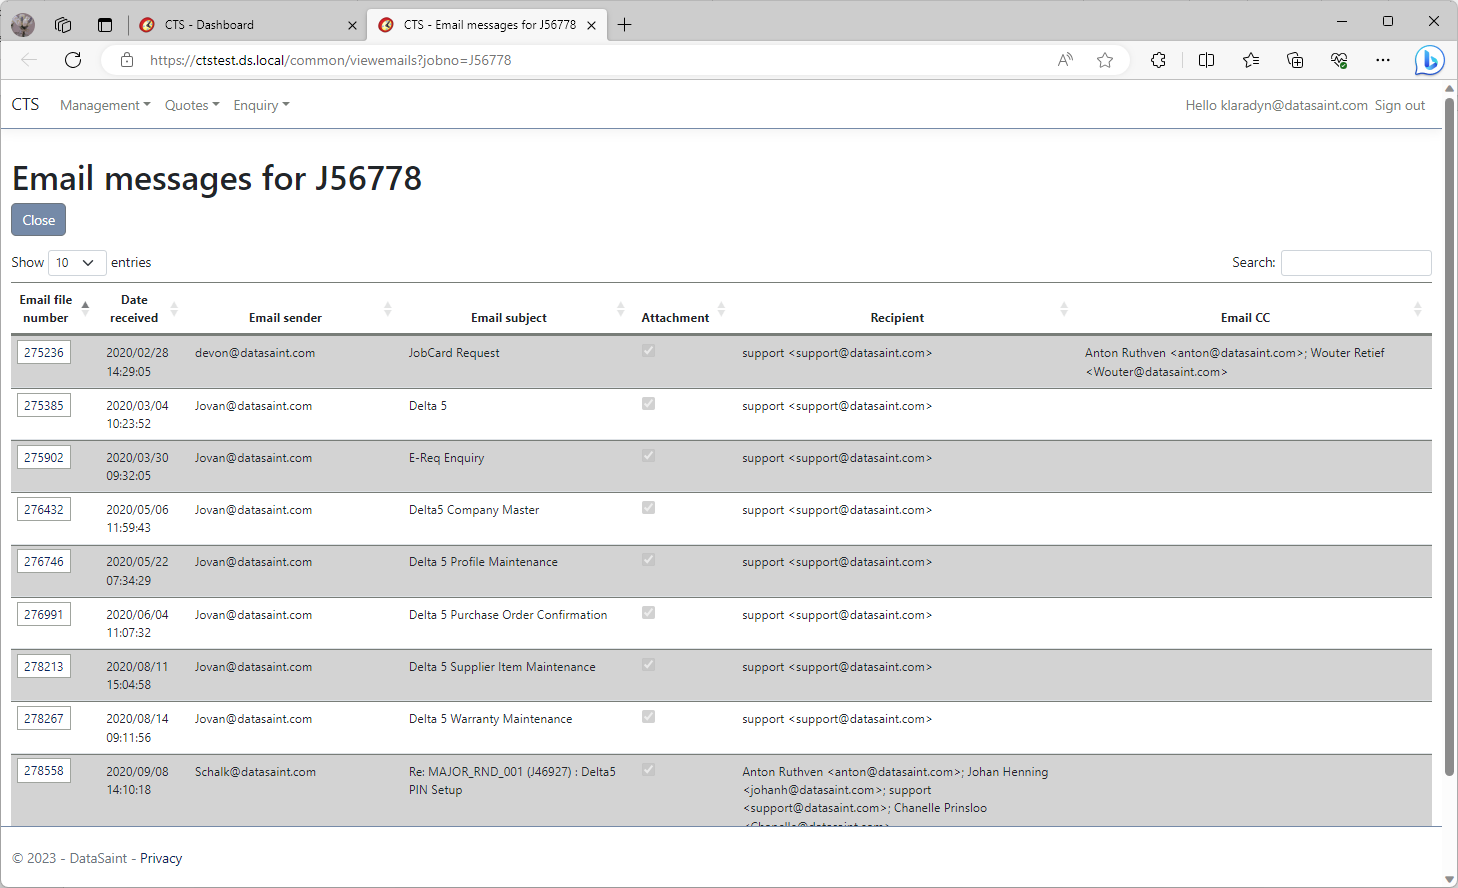1458x888 pixels.
Task: Open Favorites list icon
Action: coord(1251,60)
